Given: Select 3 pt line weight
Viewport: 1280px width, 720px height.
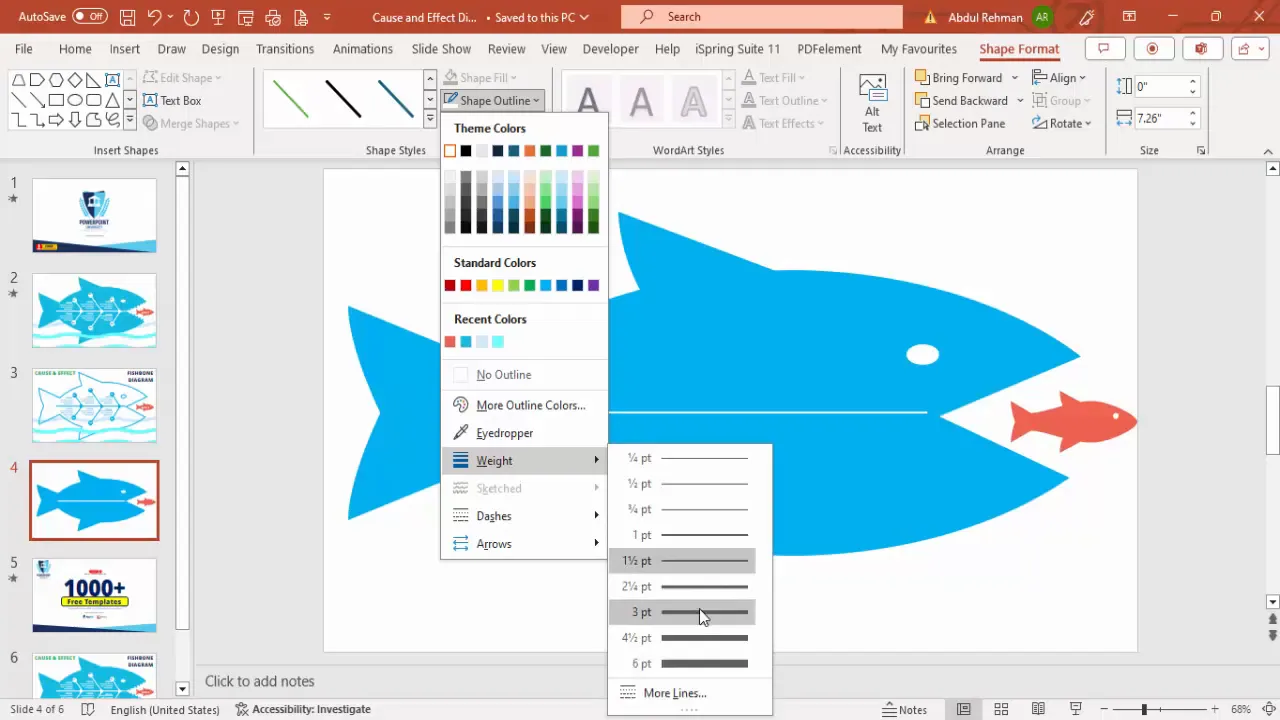Looking at the screenshot, I should click(682, 612).
